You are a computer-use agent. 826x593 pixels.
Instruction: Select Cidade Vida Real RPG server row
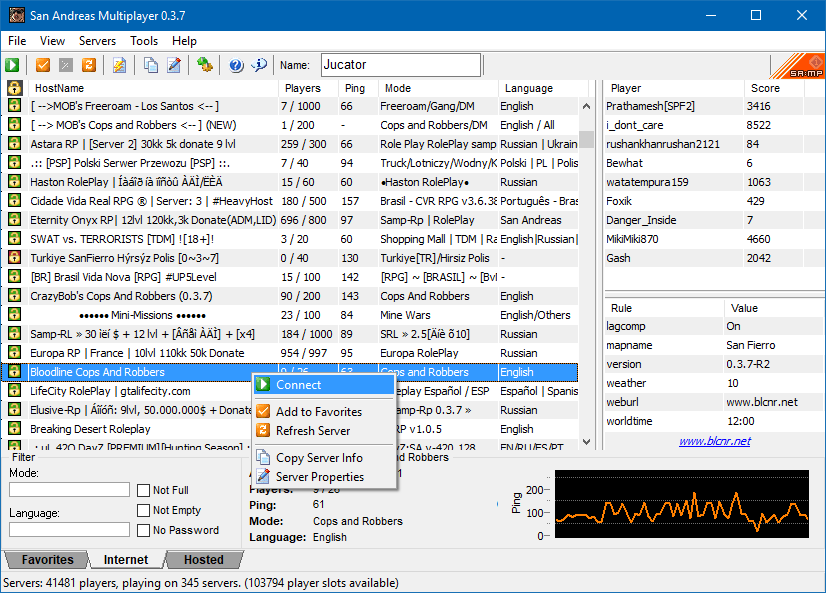tap(289, 201)
